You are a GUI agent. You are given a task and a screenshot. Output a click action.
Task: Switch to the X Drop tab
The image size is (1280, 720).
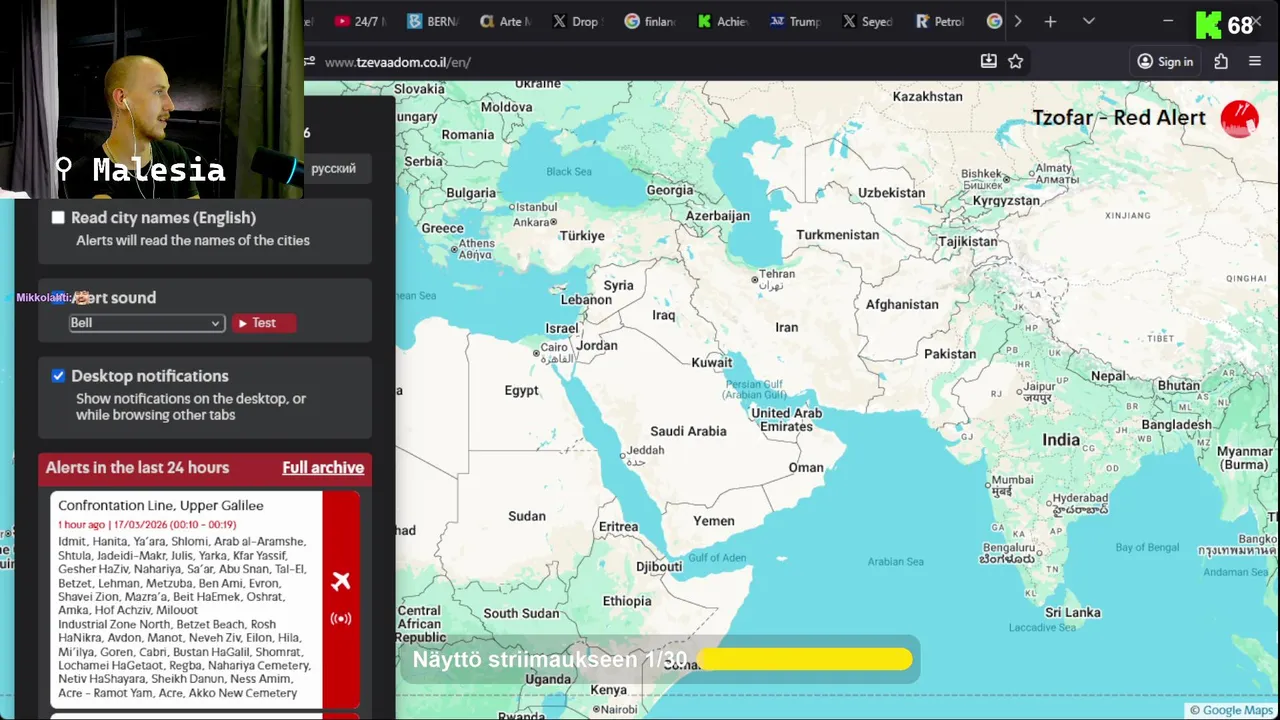[577, 21]
